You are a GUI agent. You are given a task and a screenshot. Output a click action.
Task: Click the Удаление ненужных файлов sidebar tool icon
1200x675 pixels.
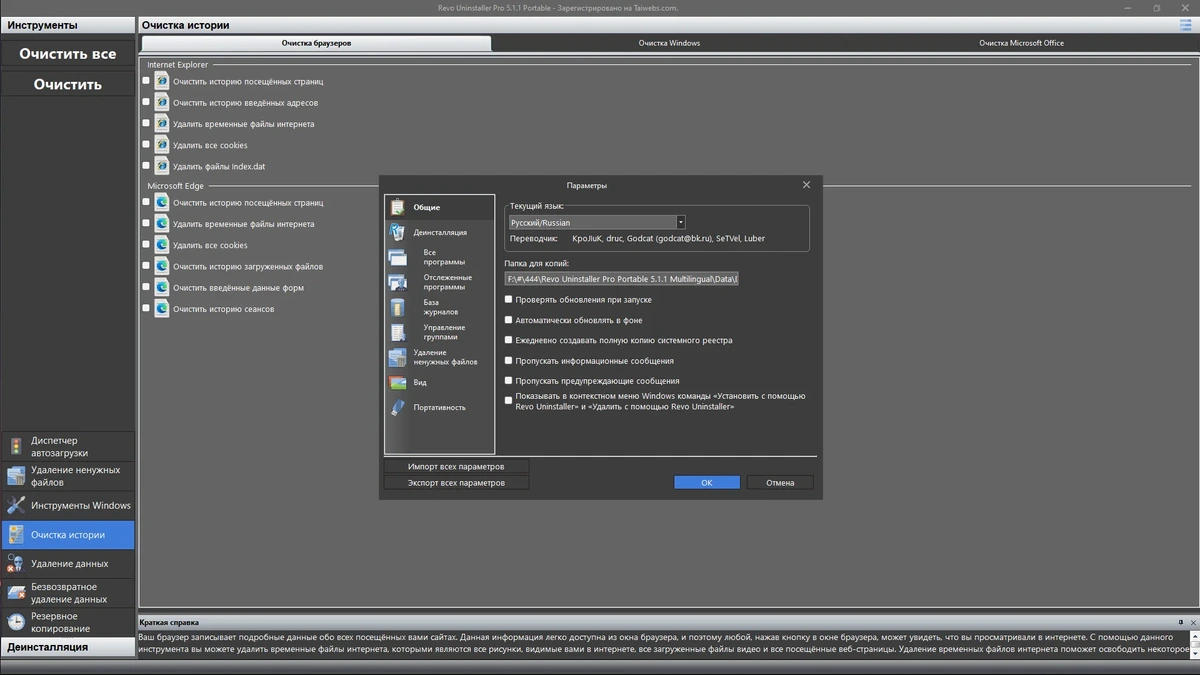pyautogui.click(x=16, y=476)
